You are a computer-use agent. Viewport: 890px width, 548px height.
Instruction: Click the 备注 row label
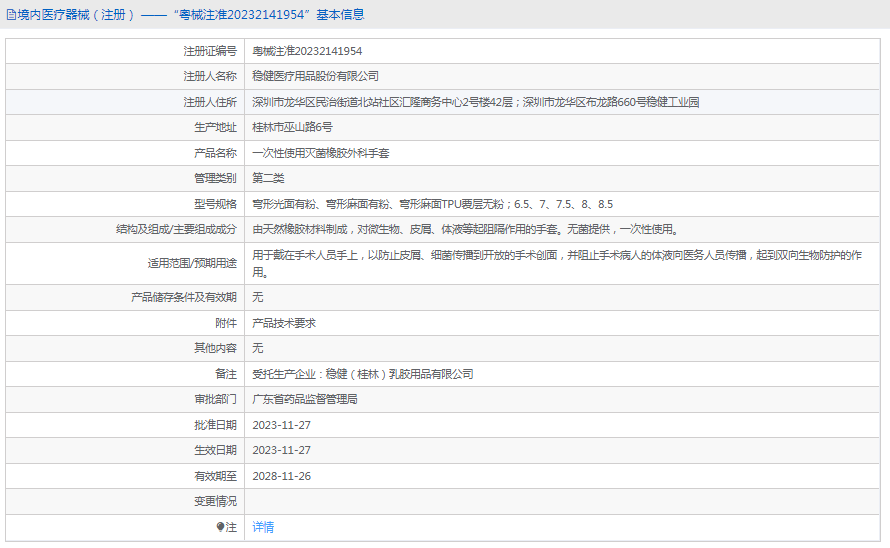226,374
